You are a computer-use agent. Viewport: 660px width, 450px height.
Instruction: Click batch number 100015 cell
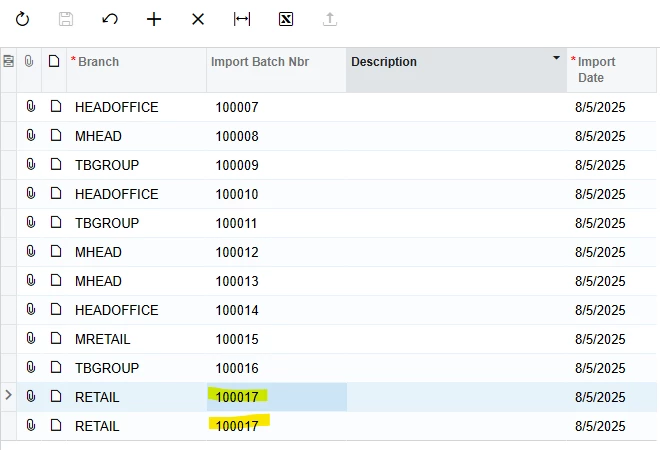[x=276, y=339]
